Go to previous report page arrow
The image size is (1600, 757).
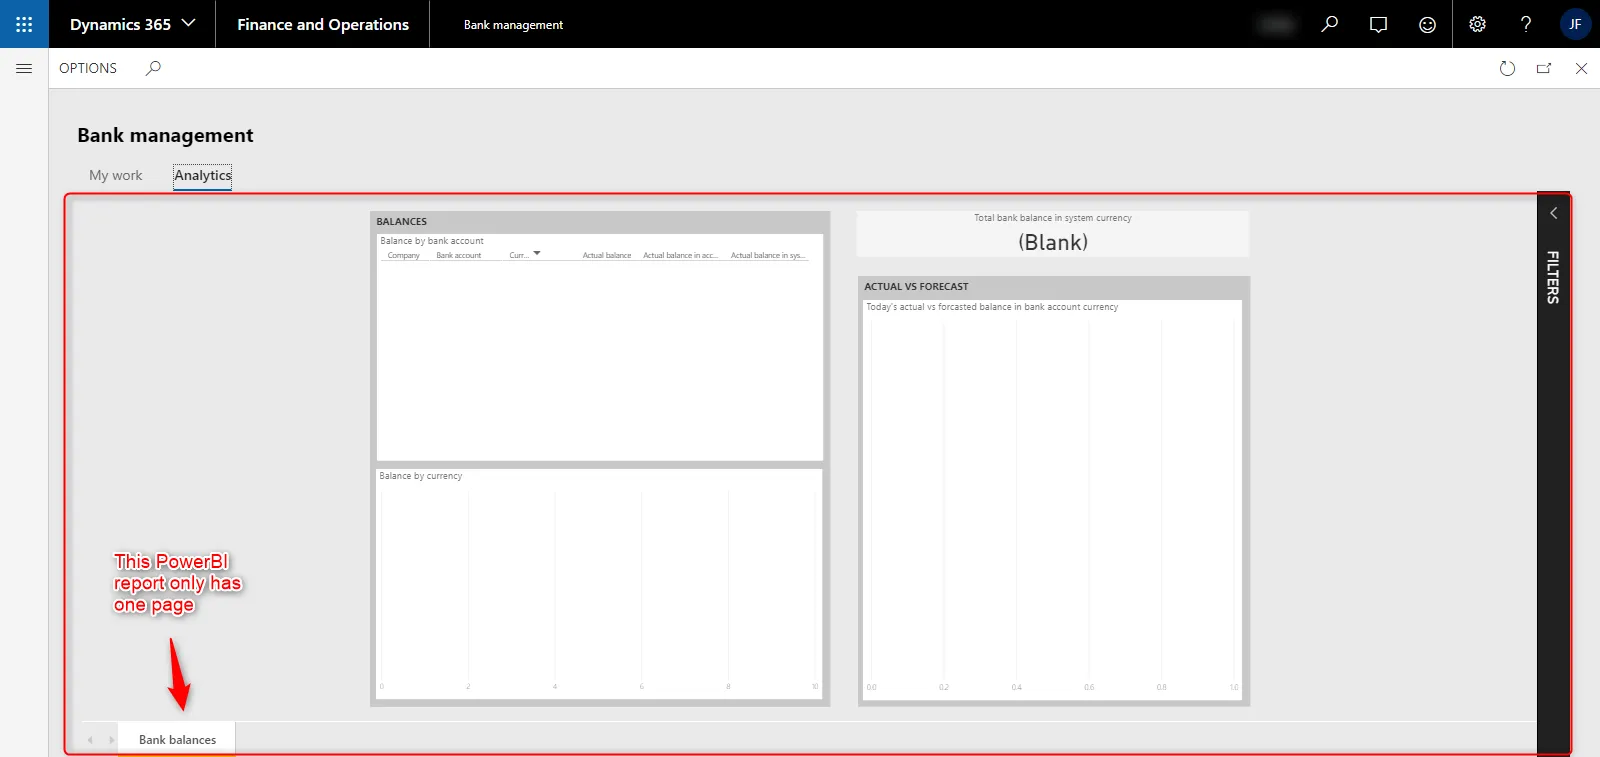[x=91, y=740]
